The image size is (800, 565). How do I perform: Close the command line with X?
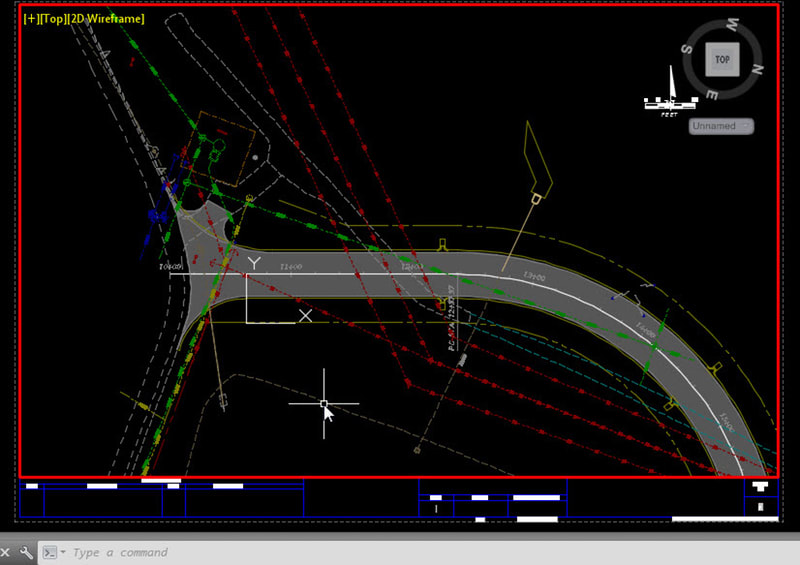tap(5, 552)
